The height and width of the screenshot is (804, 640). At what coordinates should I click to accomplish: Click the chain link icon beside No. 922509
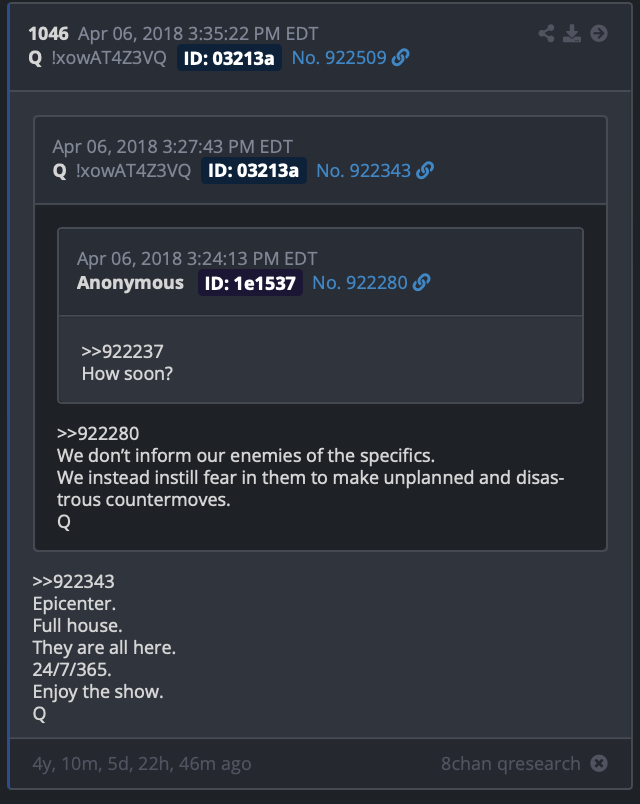pos(401,57)
